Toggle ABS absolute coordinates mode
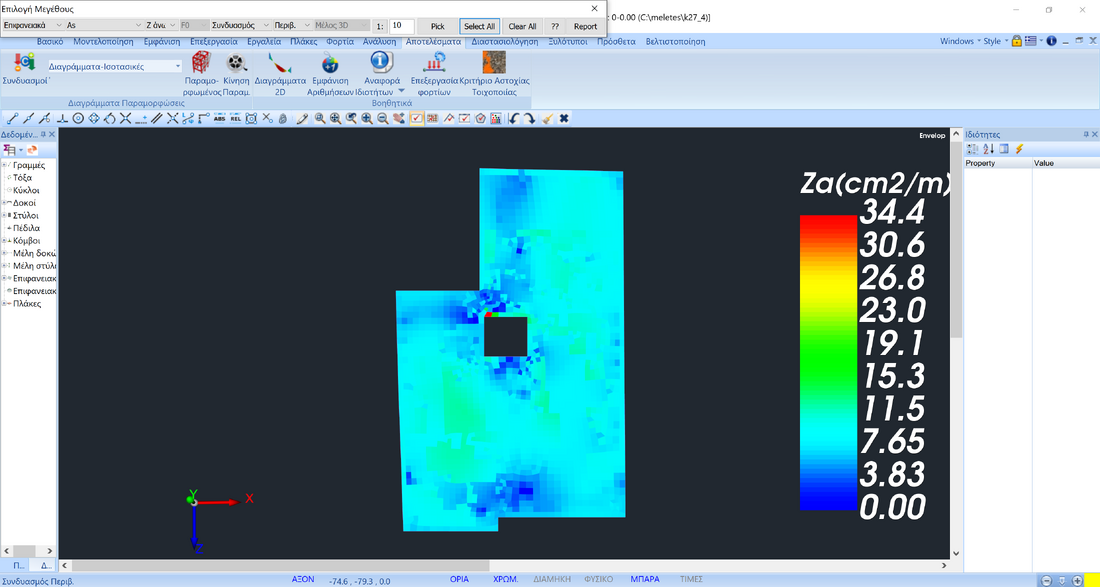This screenshot has width=1100, height=587. (220, 118)
